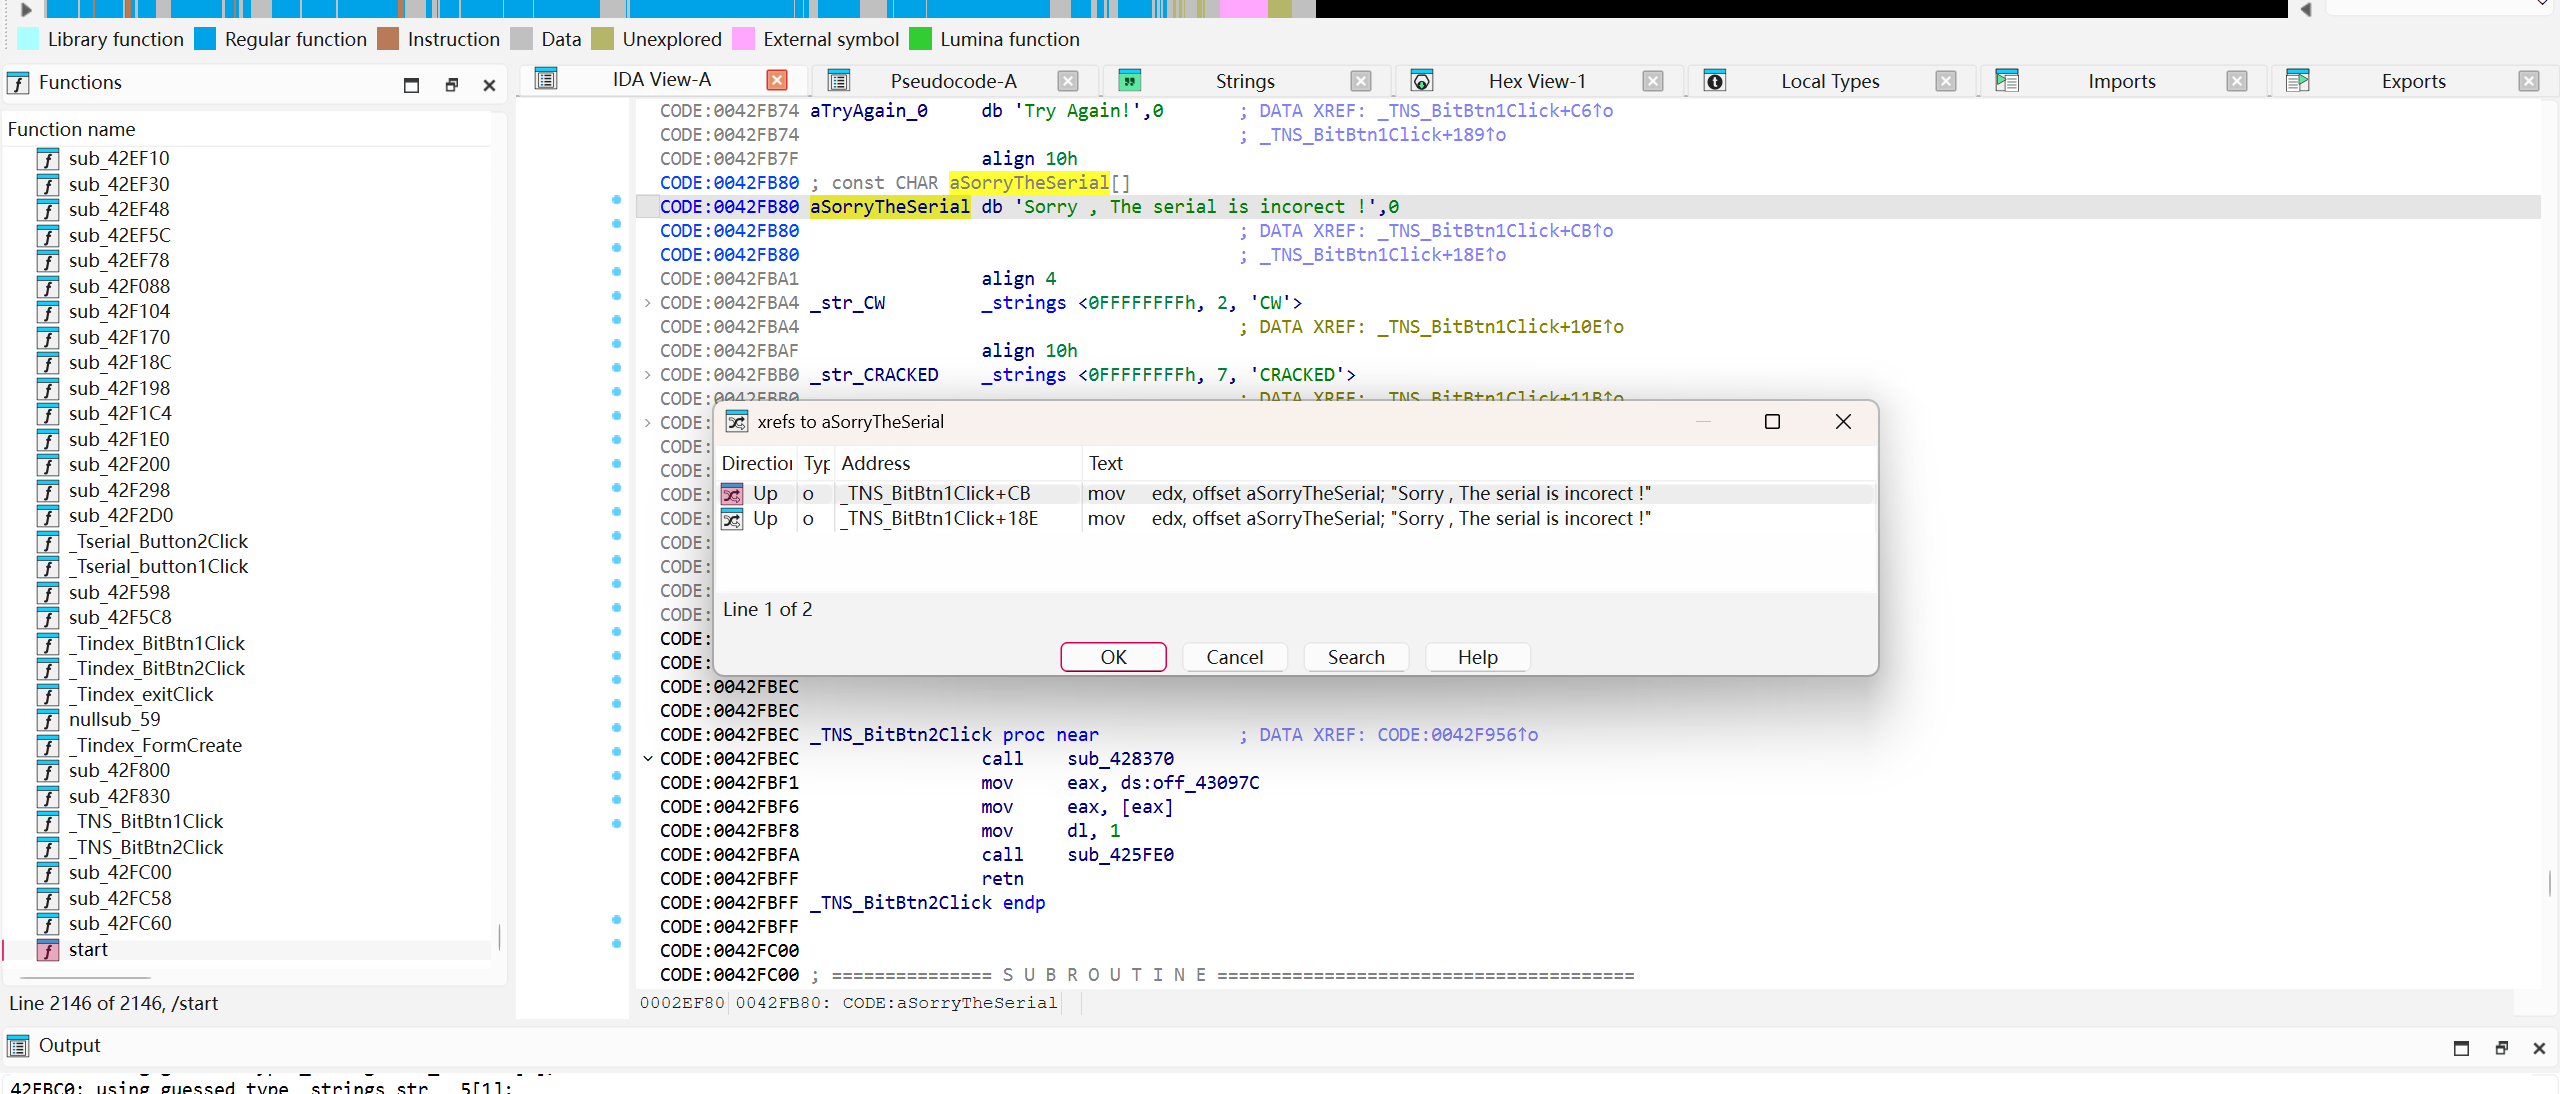Click function icon next to _Tindex_FormCreate

[48, 746]
